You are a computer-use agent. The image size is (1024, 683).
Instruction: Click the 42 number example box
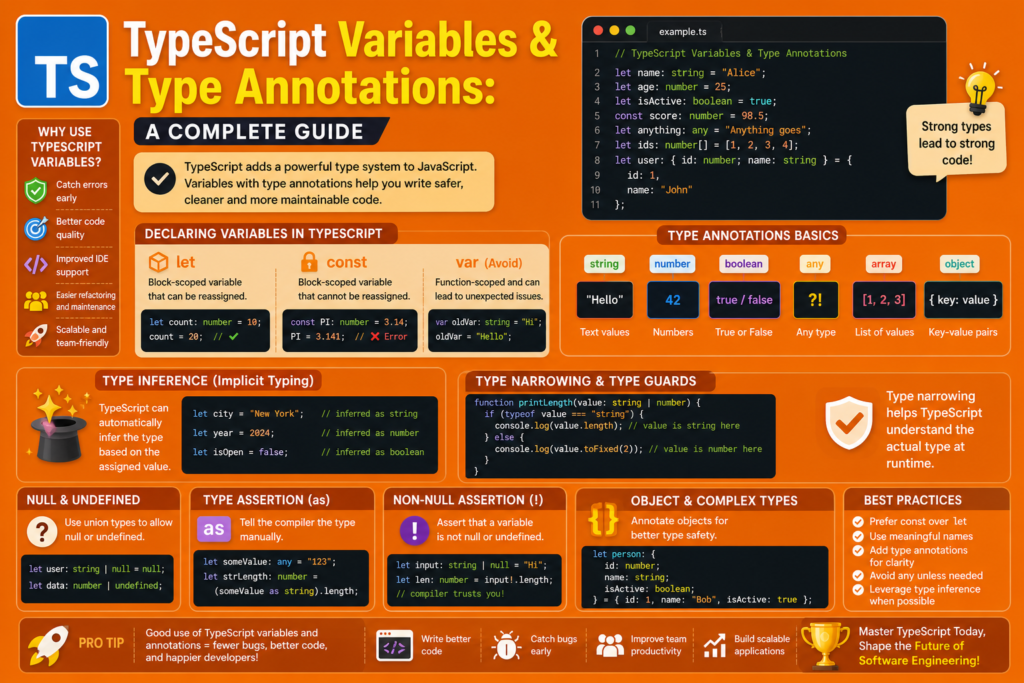pyautogui.click(x=673, y=300)
